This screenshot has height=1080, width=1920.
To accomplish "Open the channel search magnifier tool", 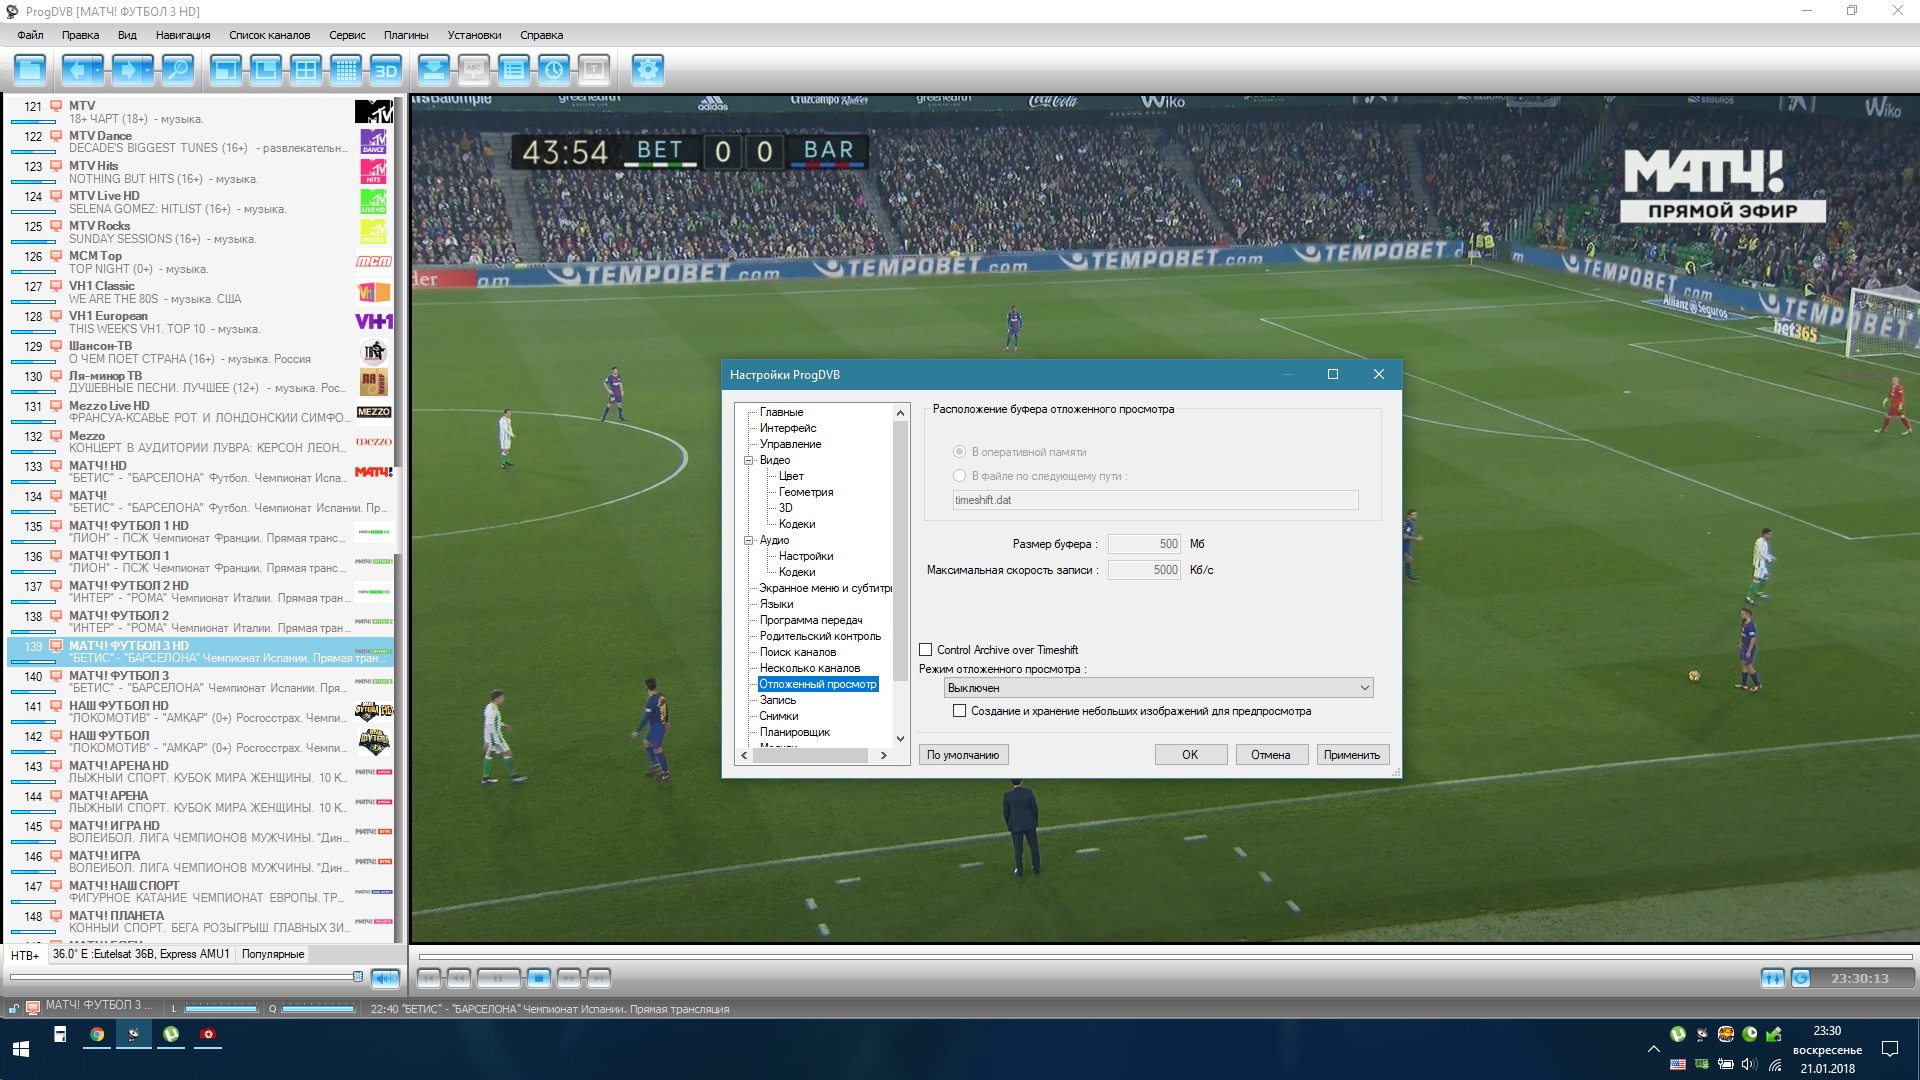I will pyautogui.click(x=177, y=70).
